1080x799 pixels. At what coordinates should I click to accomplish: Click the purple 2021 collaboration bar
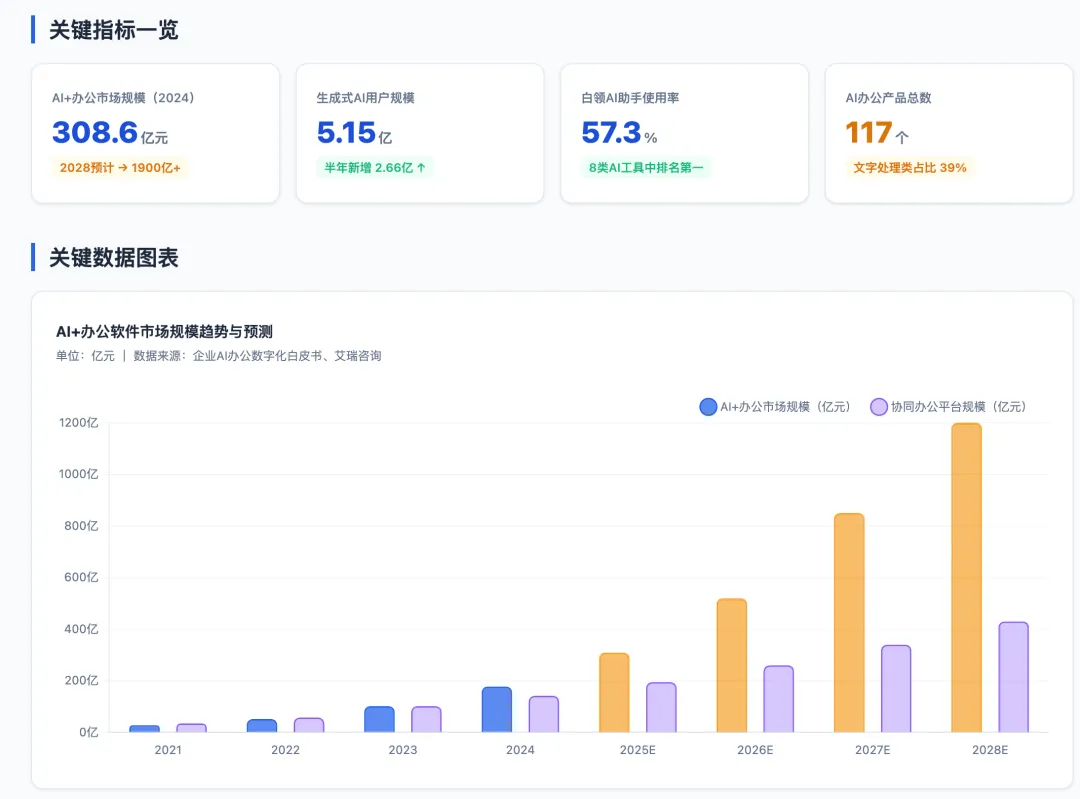(191, 727)
